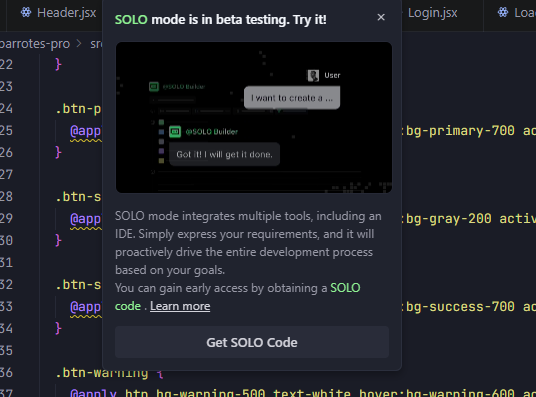
Task: Click the Get SOLO Code button
Action: (252, 342)
